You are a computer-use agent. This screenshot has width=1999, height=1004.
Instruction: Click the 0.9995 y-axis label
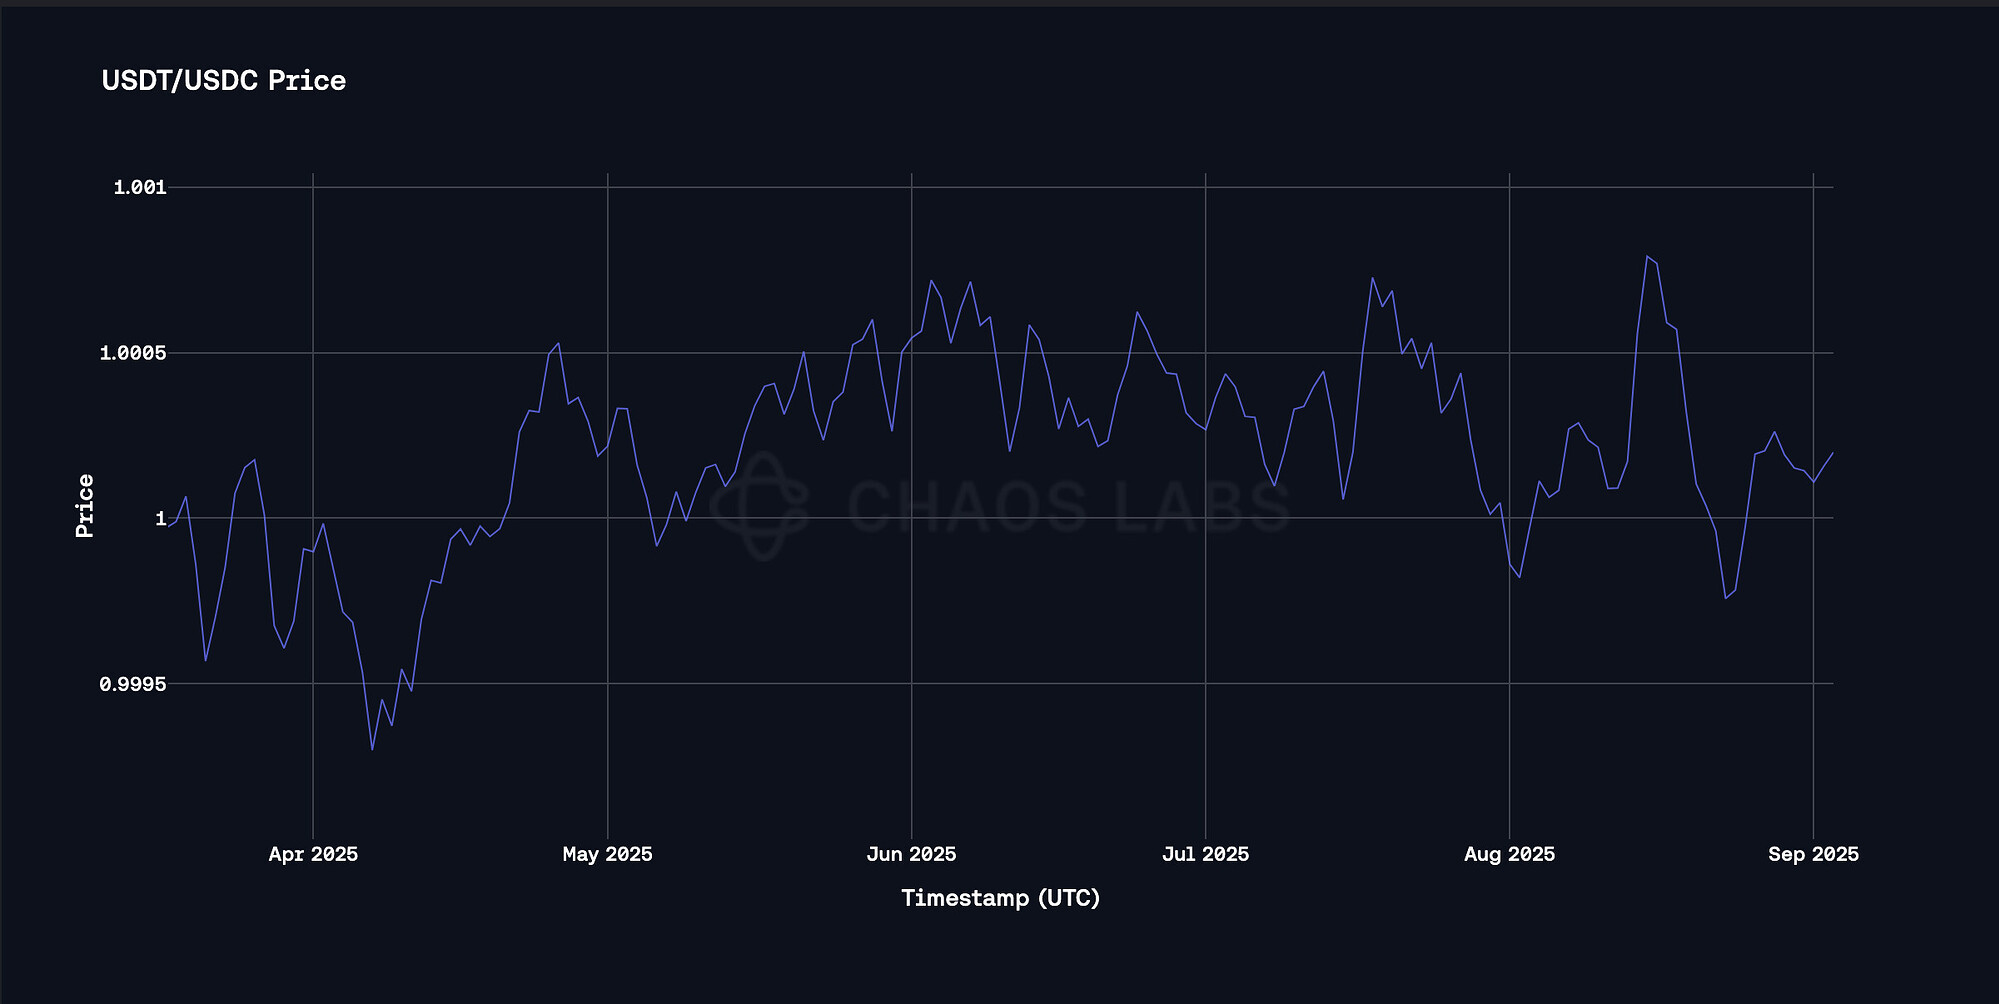pos(133,684)
